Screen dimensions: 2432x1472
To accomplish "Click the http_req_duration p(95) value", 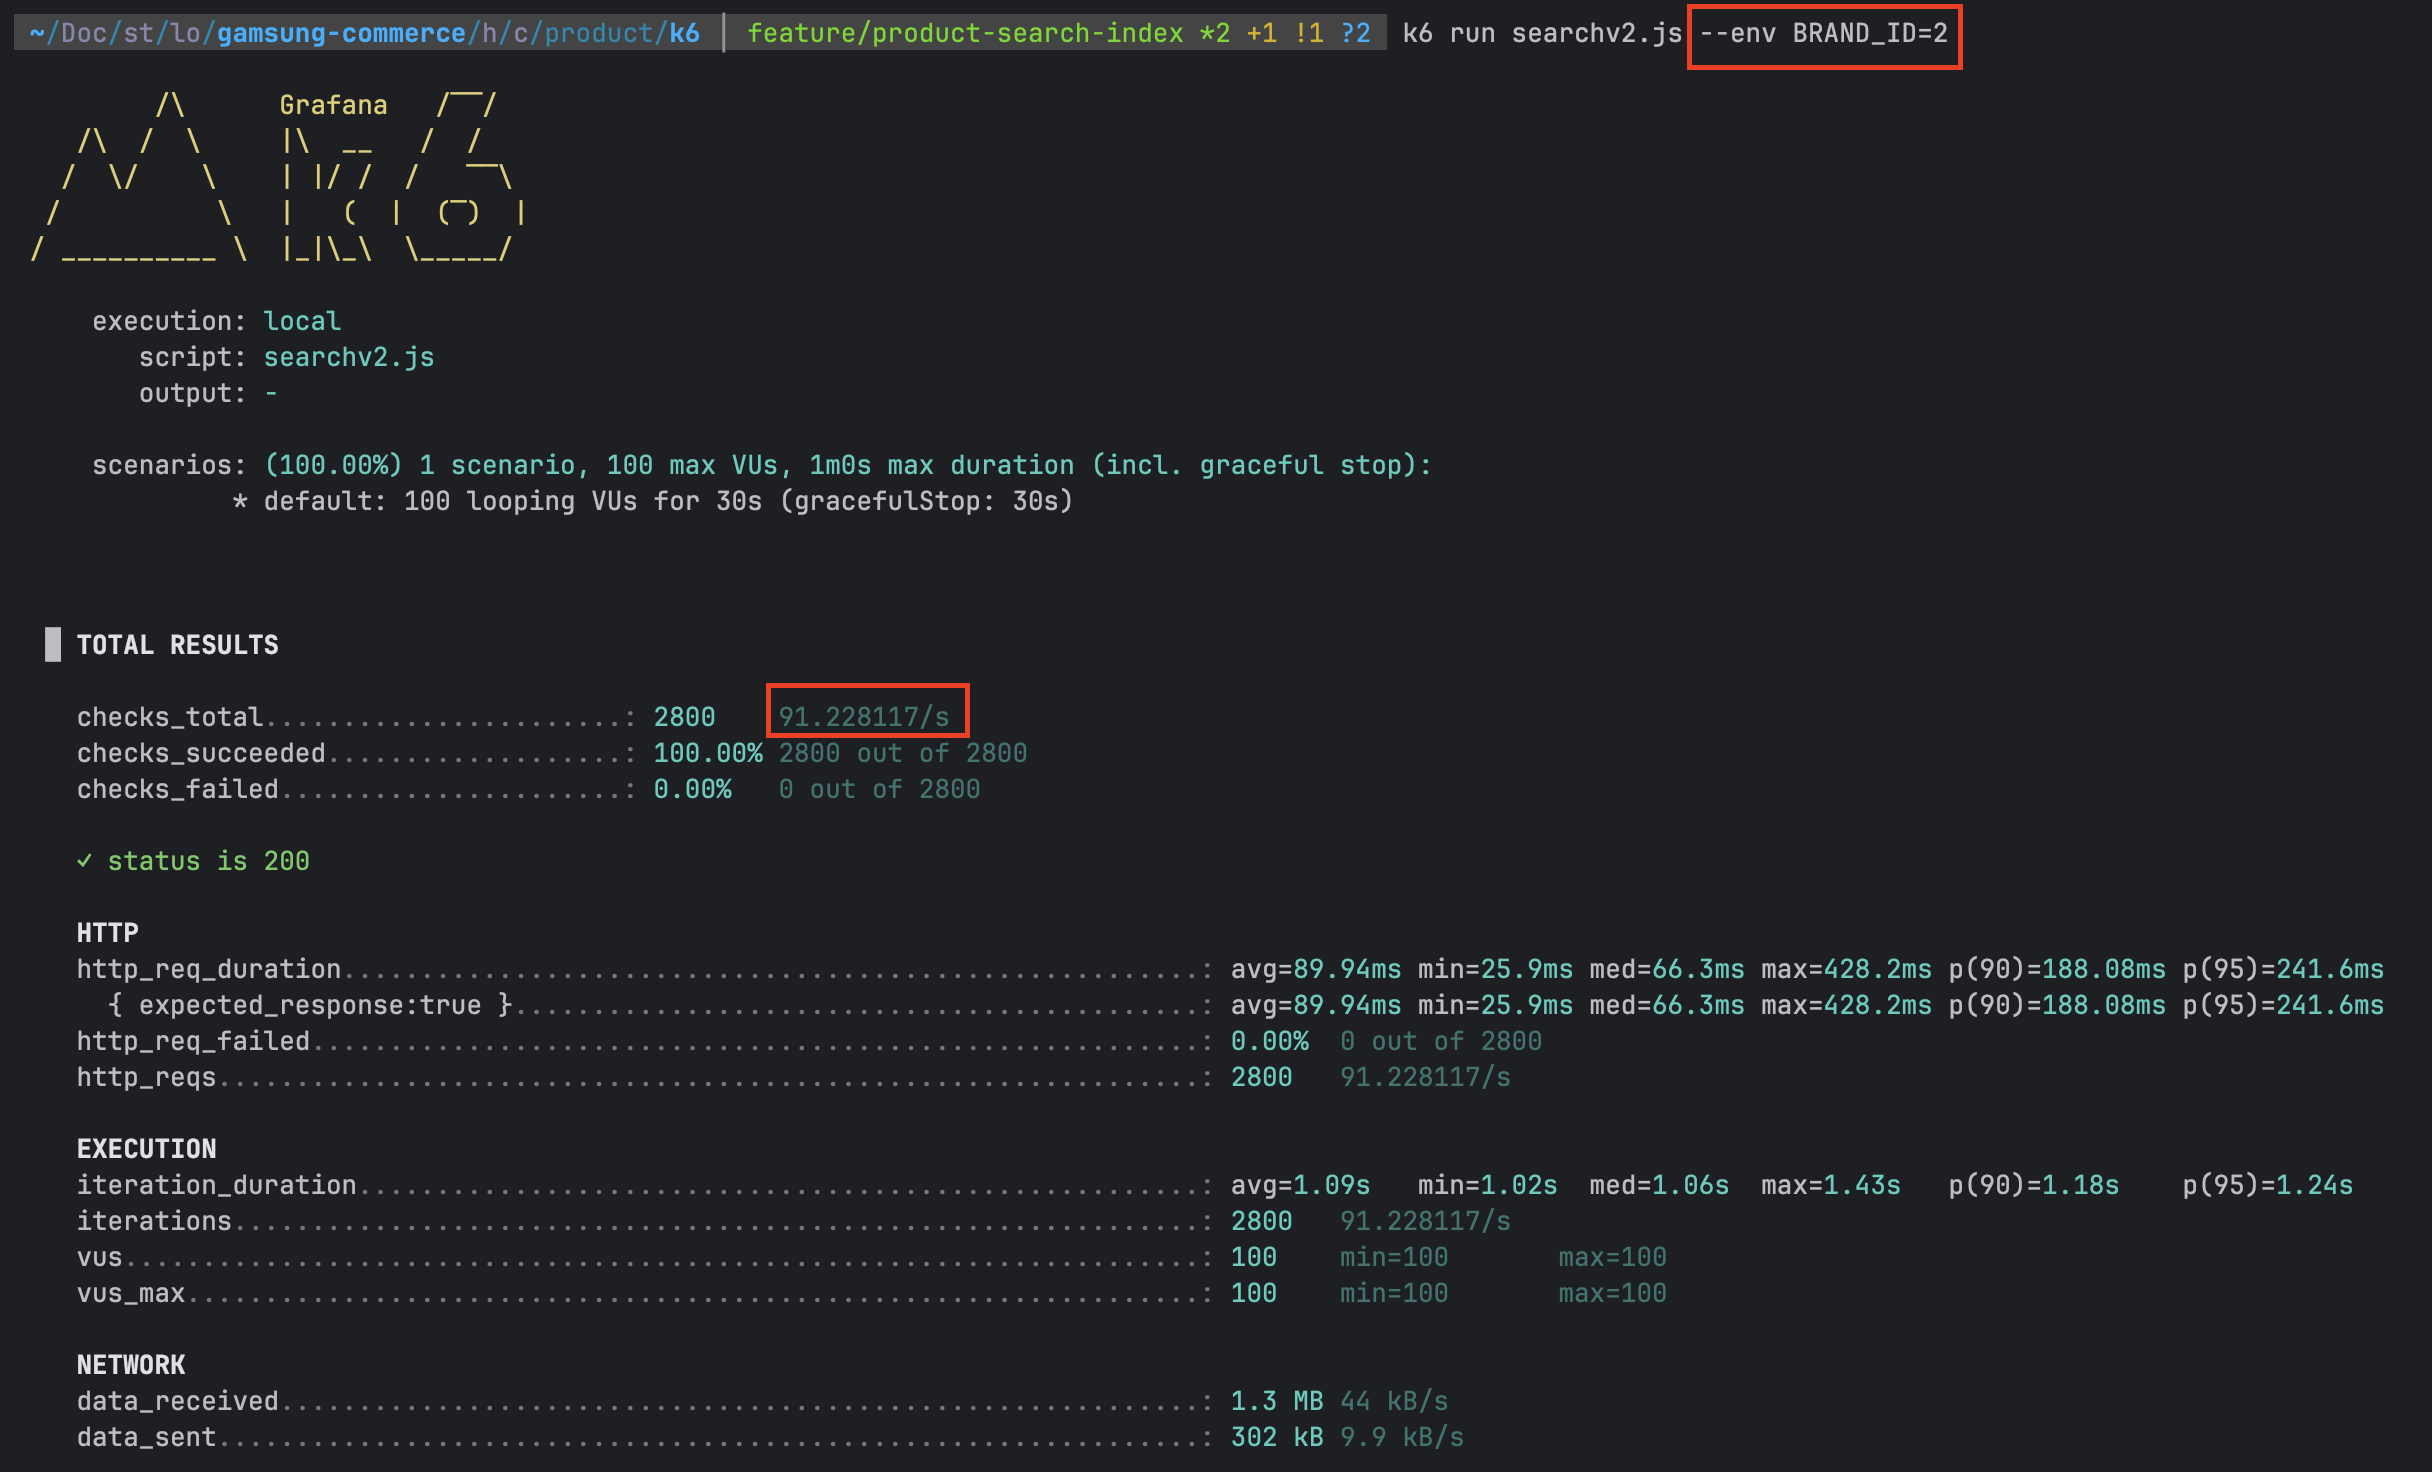I will pos(2329,968).
